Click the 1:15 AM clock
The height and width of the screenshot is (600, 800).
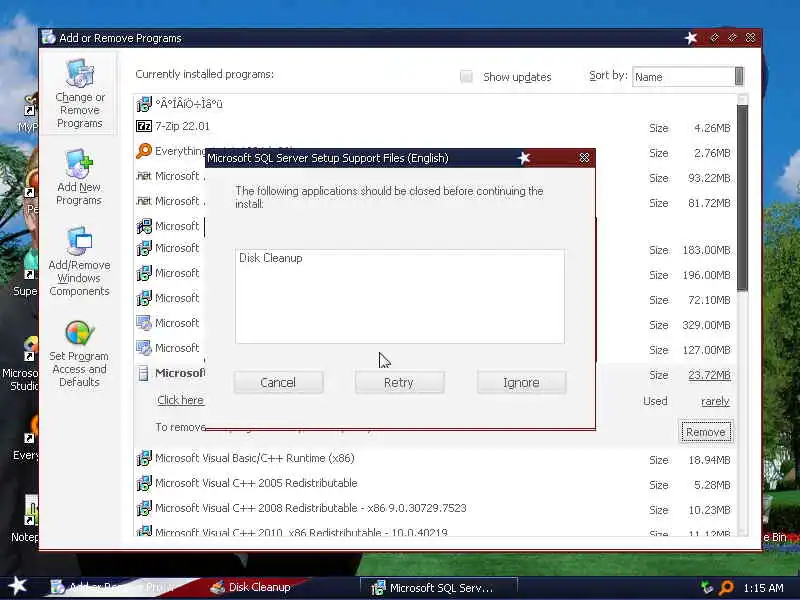(x=763, y=588)
